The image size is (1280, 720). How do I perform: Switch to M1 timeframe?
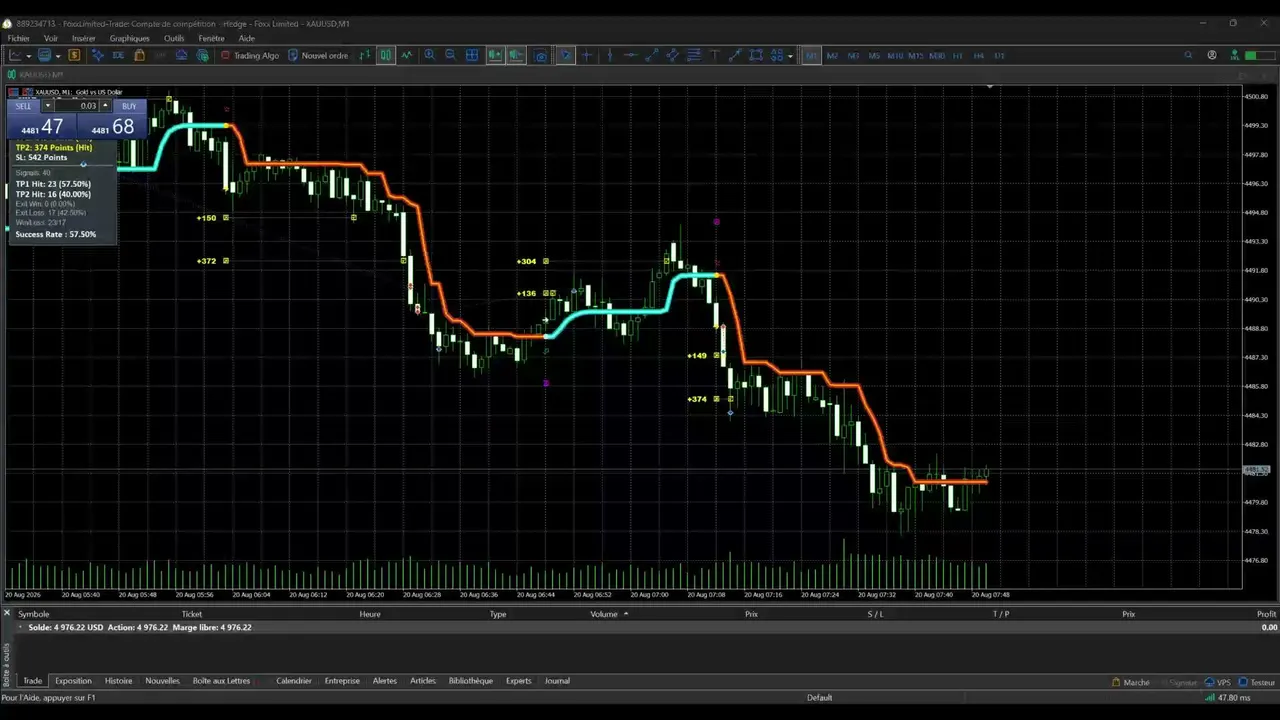pos(811,55)
